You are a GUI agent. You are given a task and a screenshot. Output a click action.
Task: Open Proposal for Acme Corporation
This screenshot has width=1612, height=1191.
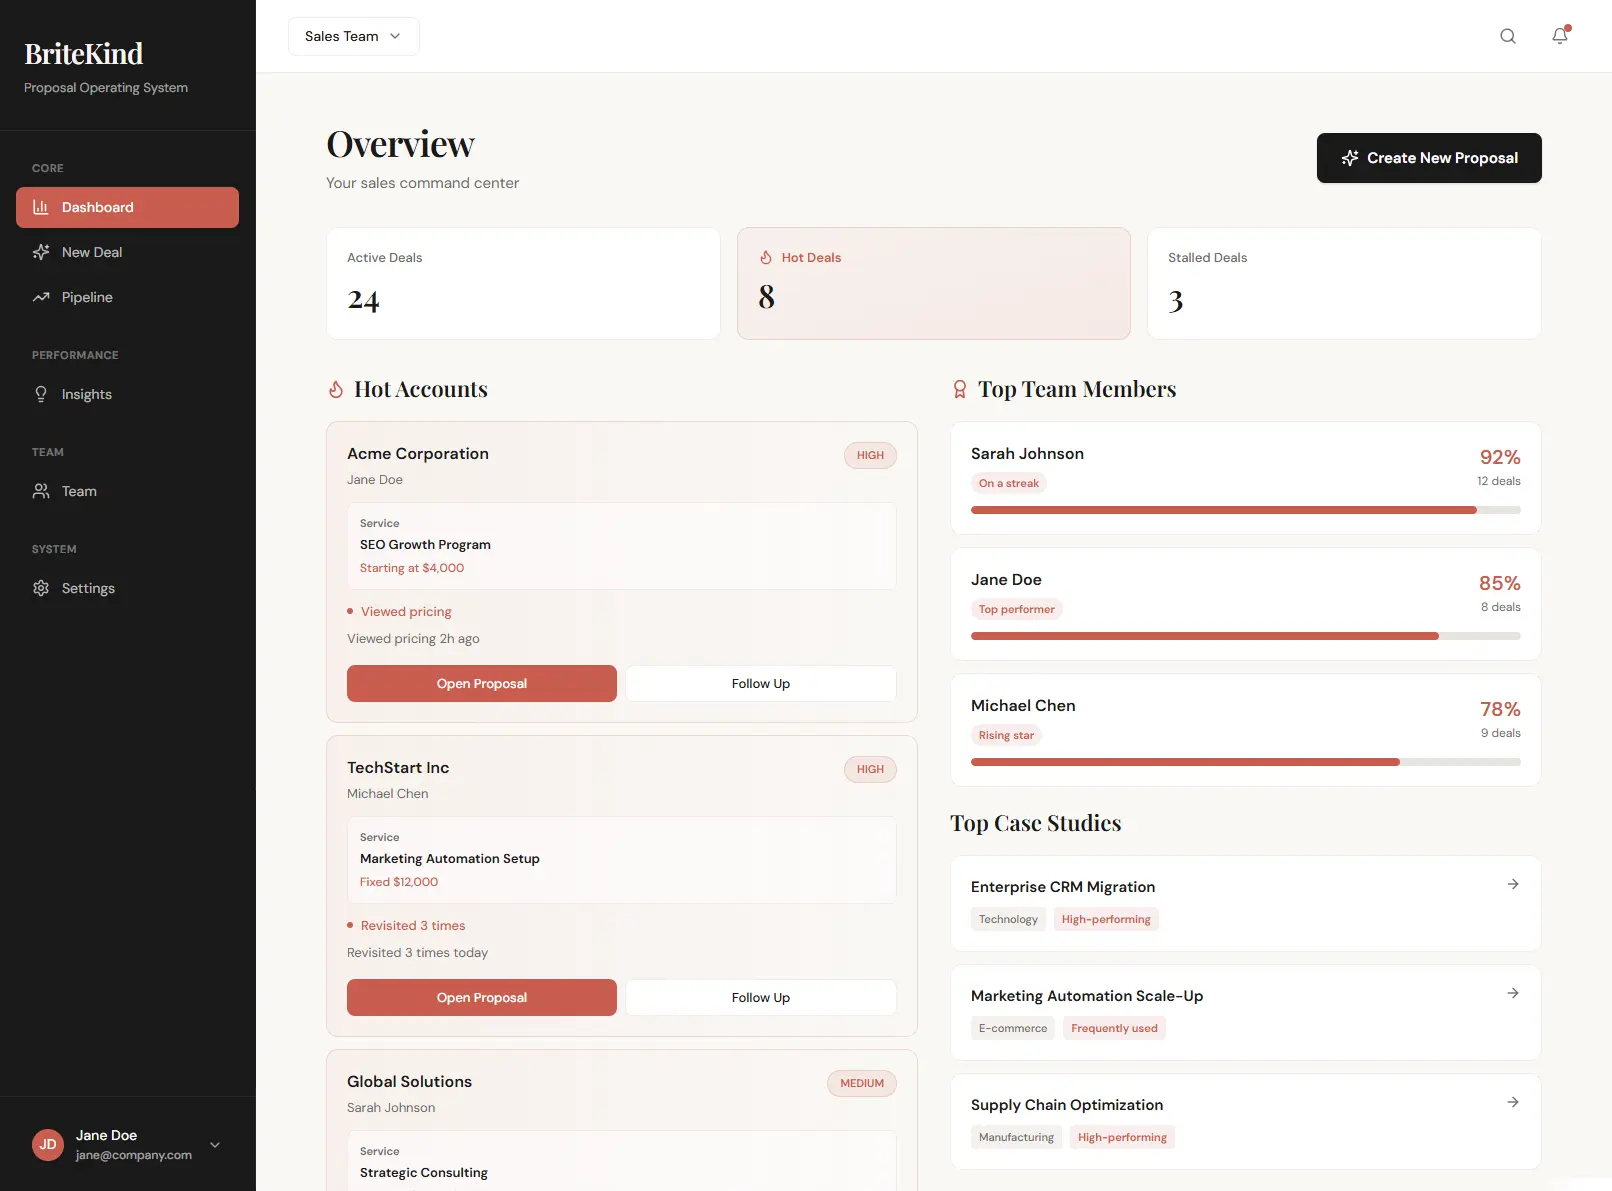(x=481, y=684)
